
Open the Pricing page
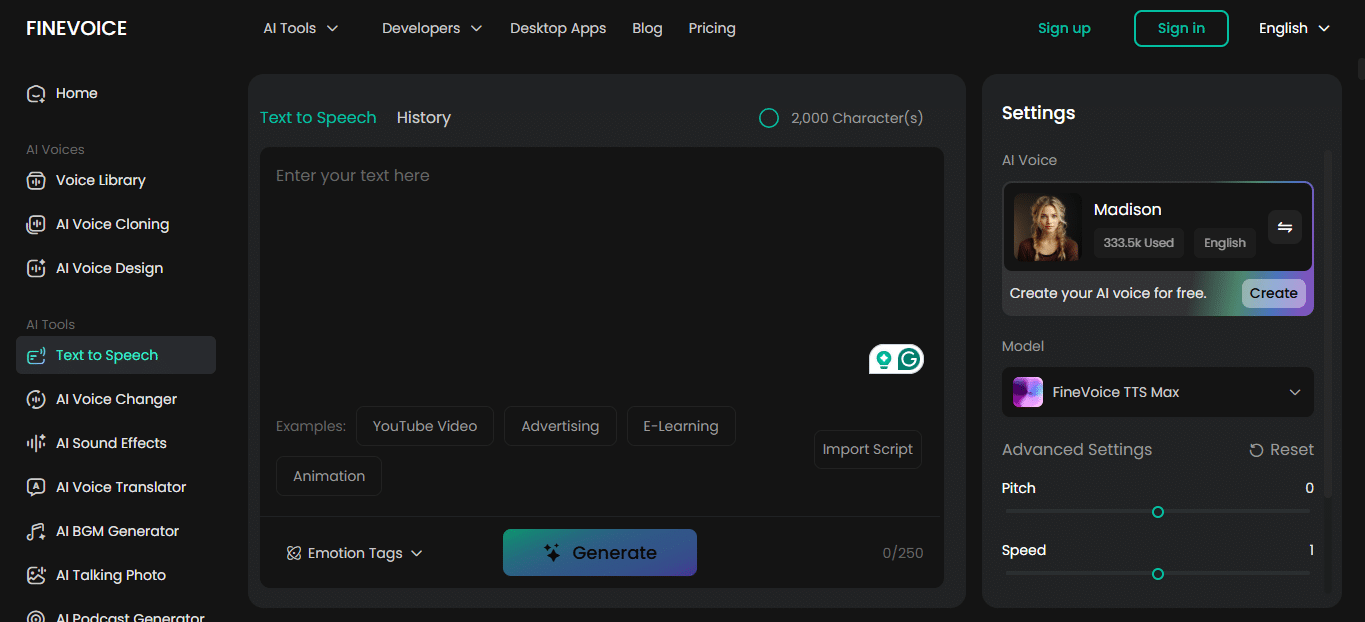tap(712, 28)
